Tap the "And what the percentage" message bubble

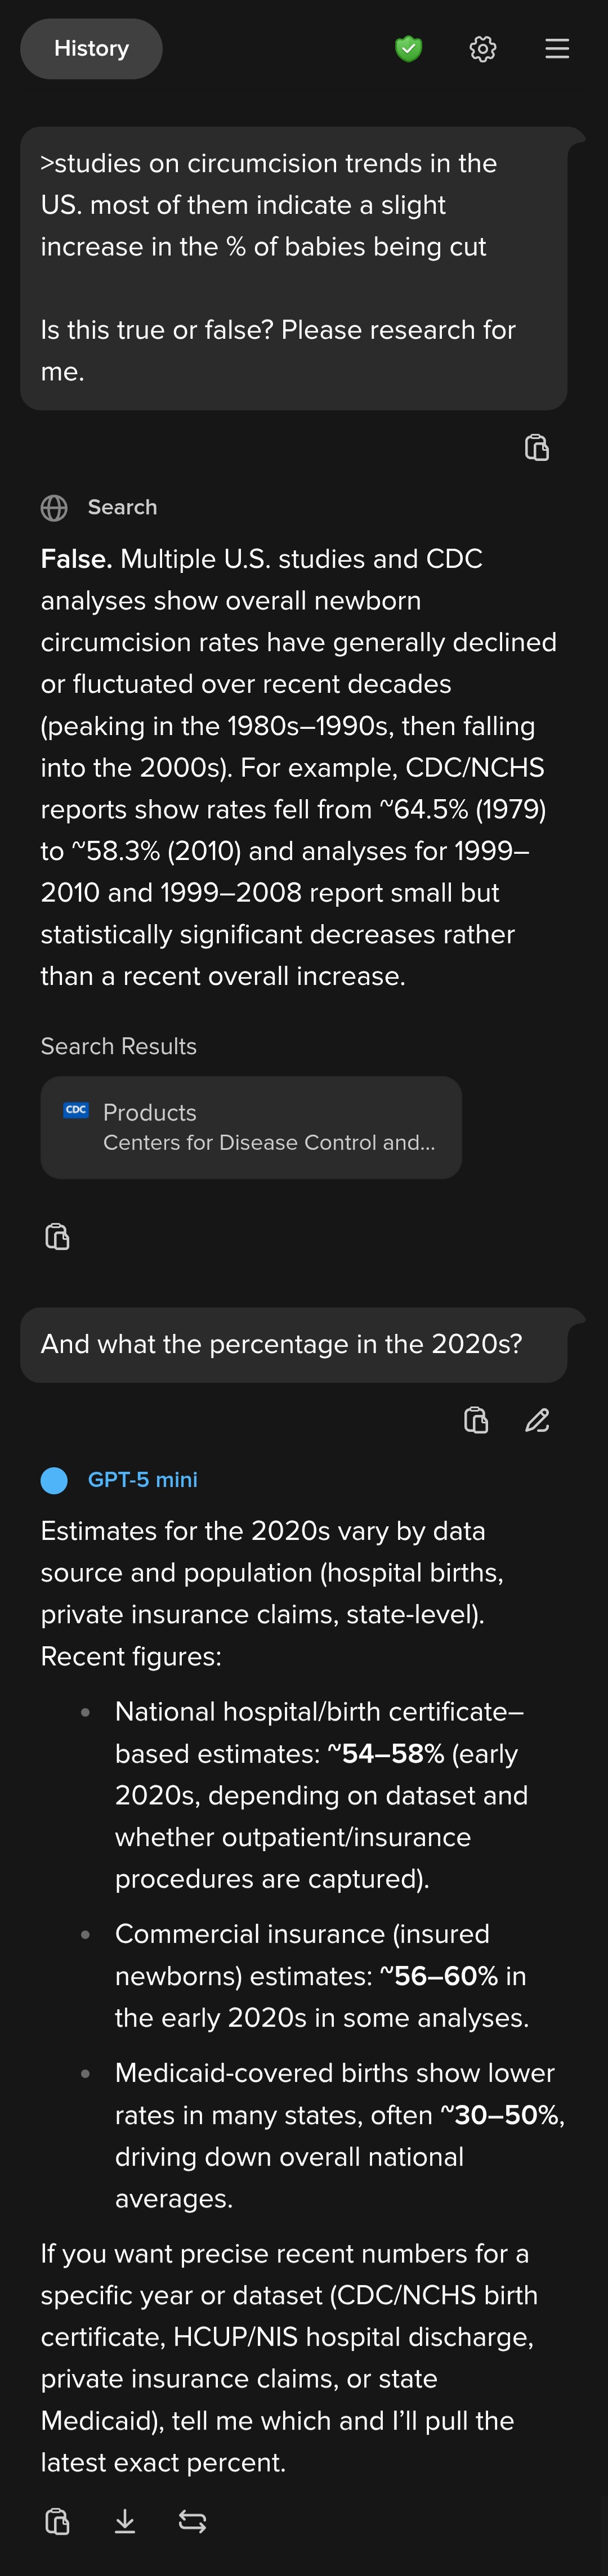pyautogui.click(x=293, y=1344)
